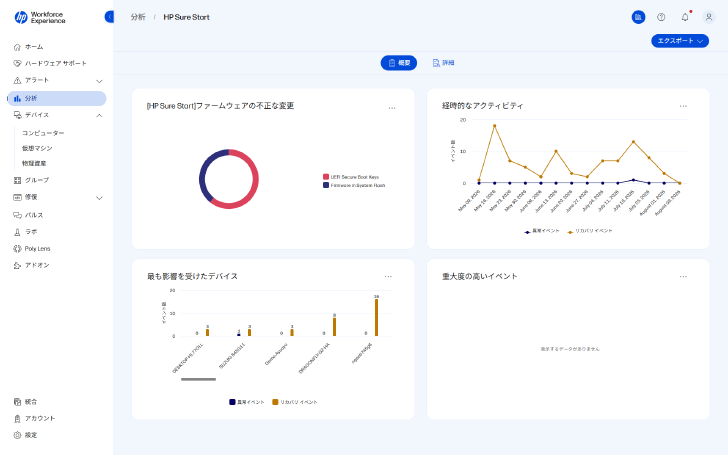Click the Poly Lens icon

[x=17, y=249]
